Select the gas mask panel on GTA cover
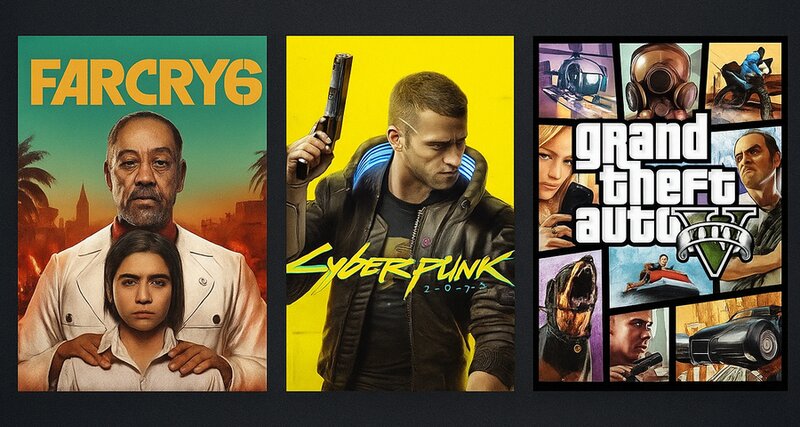This screenshot has width=800, height=427. point(661,79)
